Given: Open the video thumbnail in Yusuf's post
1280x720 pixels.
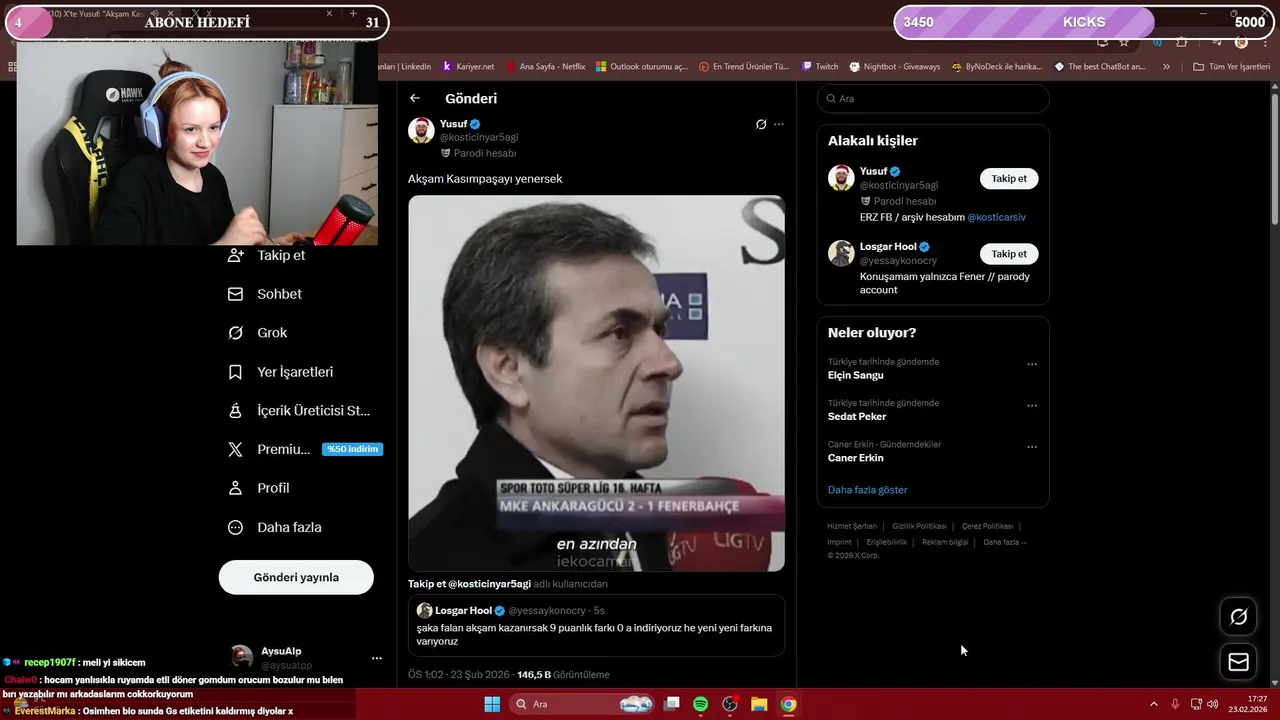Looking at the screenshot, I should [x=596, y=383].
